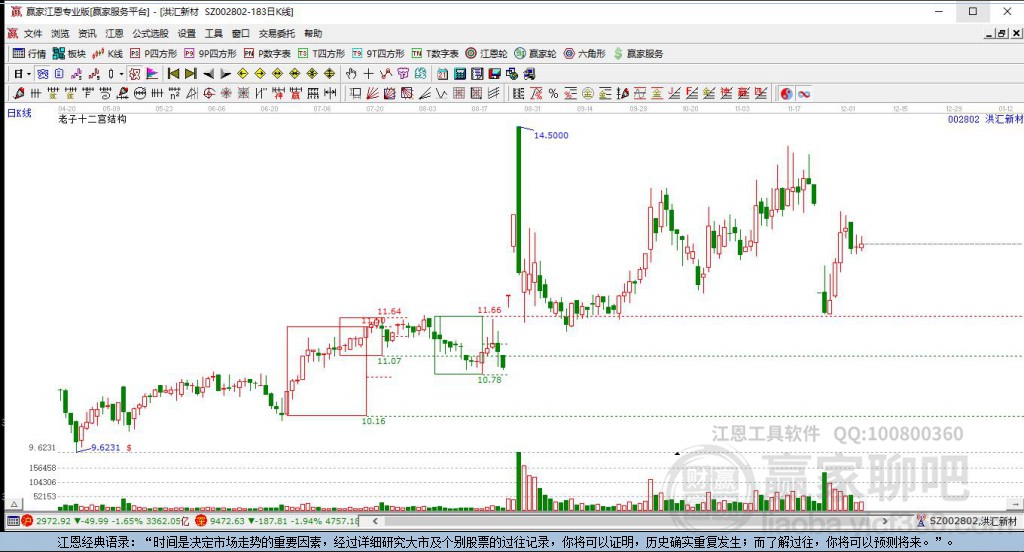Expand the 日 period dropdown arrow

(x=29, y=74)
